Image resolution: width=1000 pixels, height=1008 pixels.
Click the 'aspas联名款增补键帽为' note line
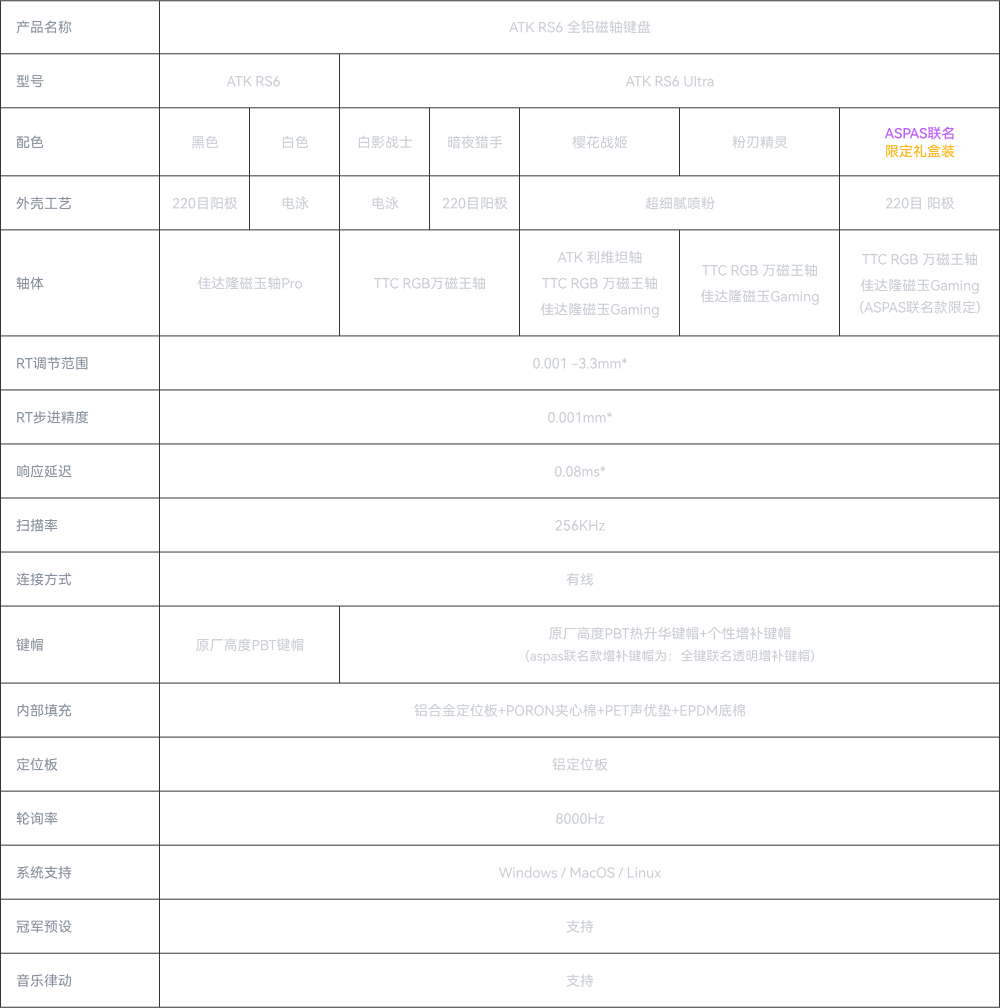point(669,656)
